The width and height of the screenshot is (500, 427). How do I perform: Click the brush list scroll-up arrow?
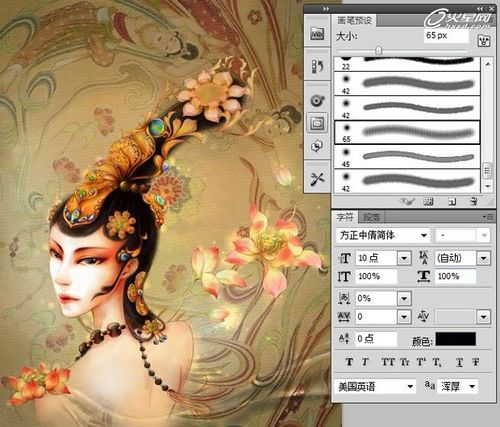pos(487,63)
